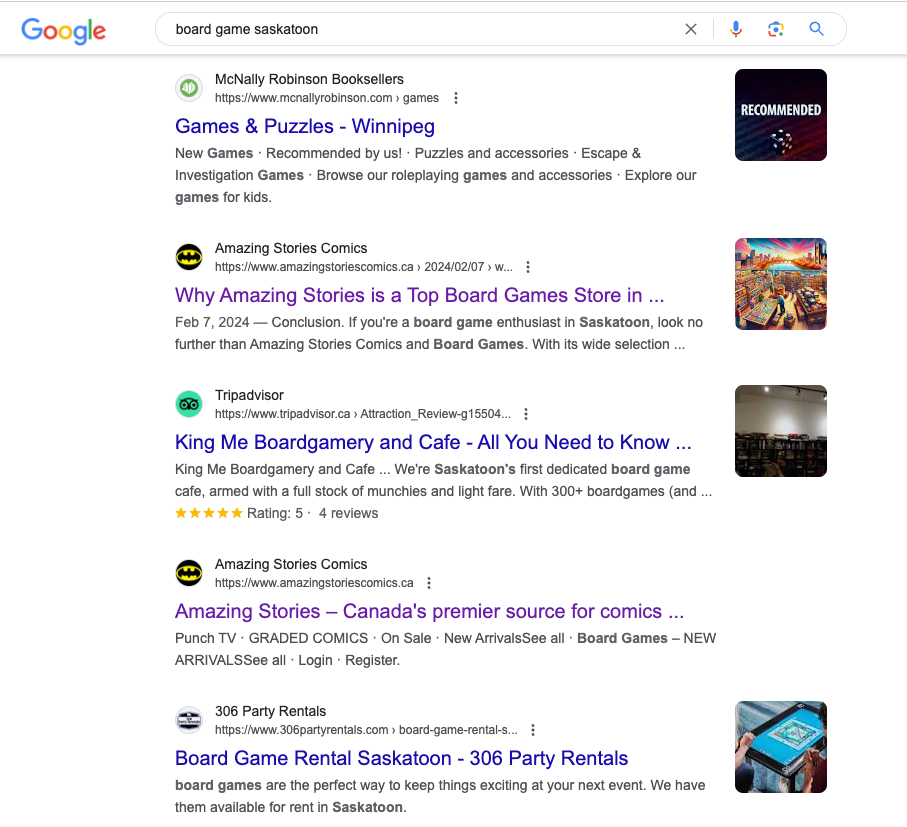Click the search magnifier icon
This screenshot has width=907, height=827.
(x=816, y=29)
